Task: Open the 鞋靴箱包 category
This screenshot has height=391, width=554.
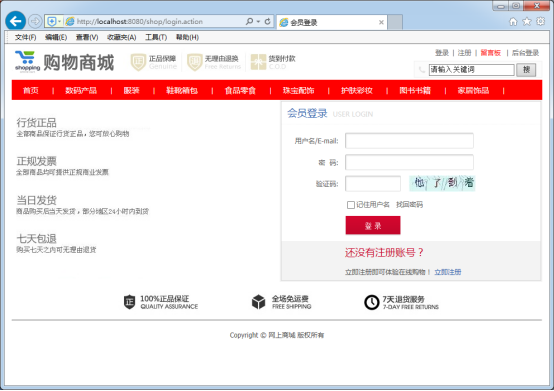Action: 182,90
